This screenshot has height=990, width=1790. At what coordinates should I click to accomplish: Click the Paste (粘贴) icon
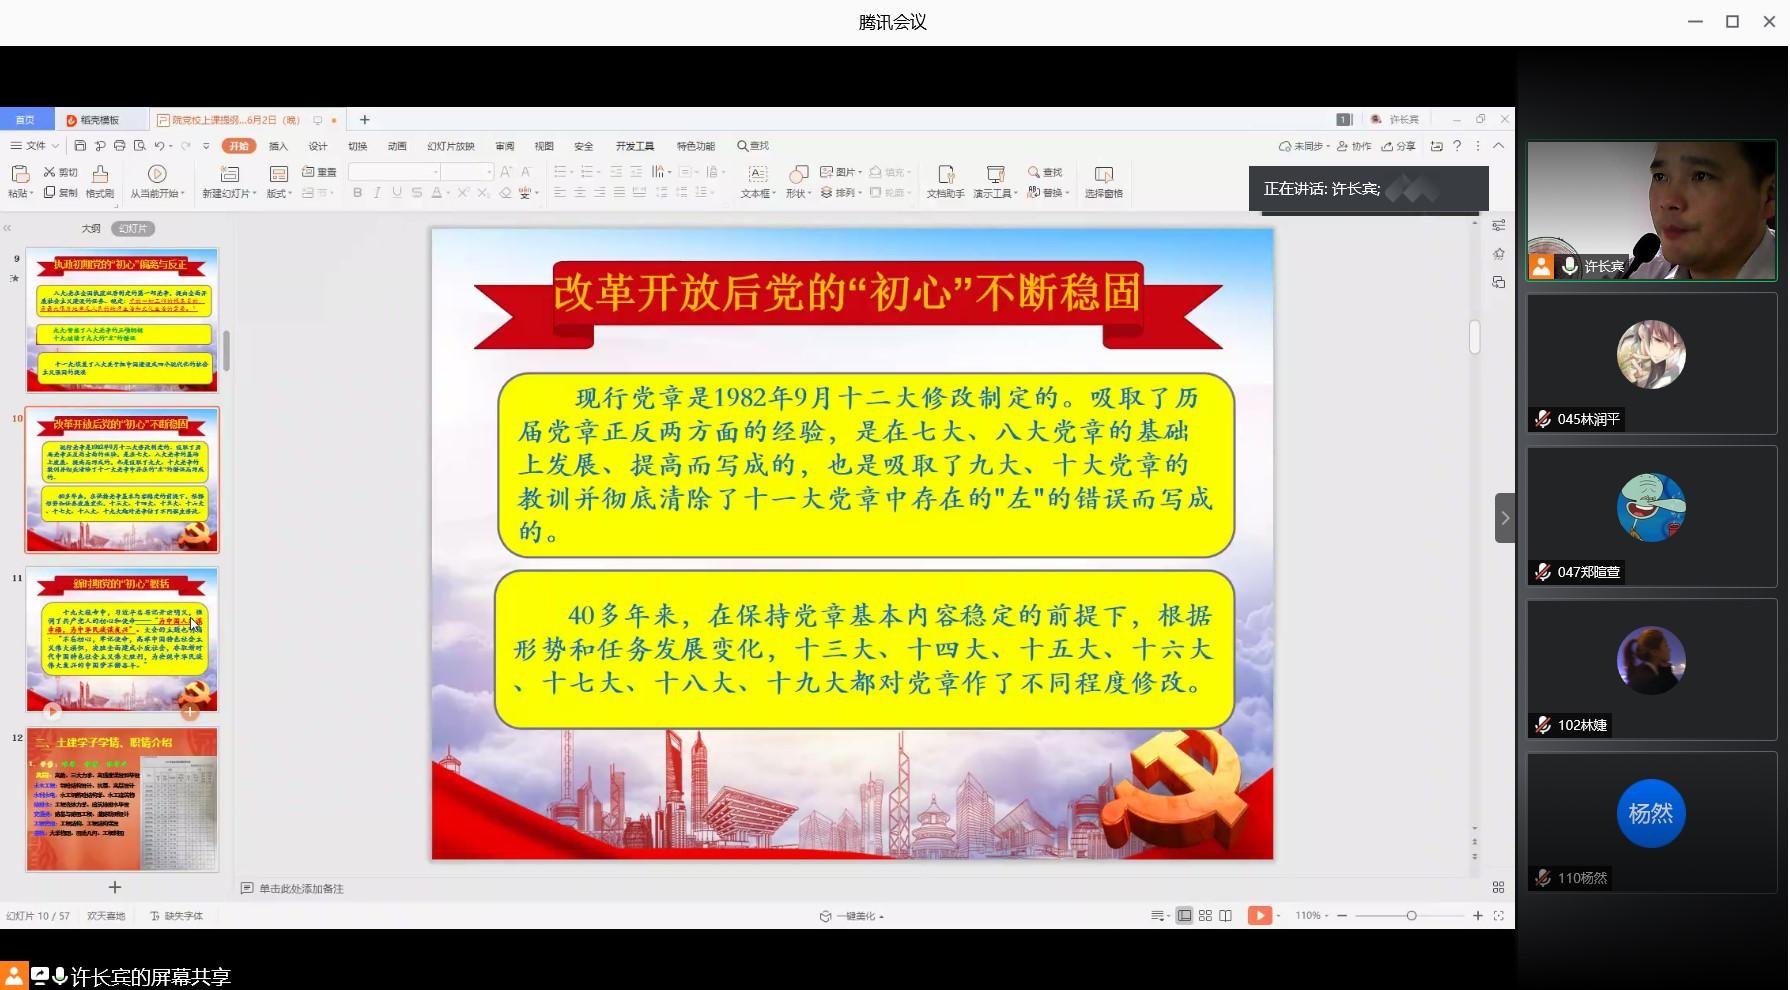click(x=20, y=175)
